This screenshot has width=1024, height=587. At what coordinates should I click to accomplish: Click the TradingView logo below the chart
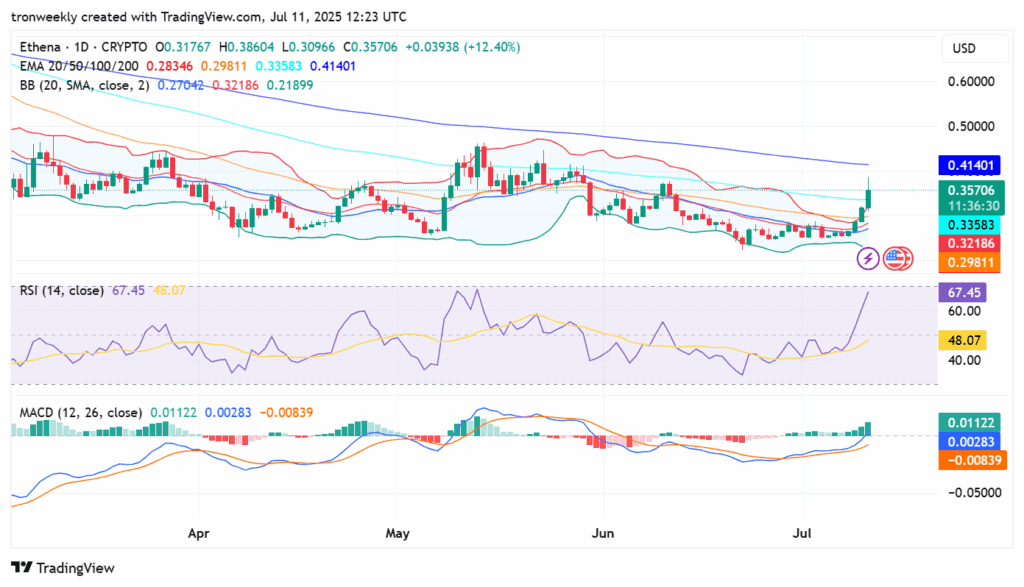[63, 568]
